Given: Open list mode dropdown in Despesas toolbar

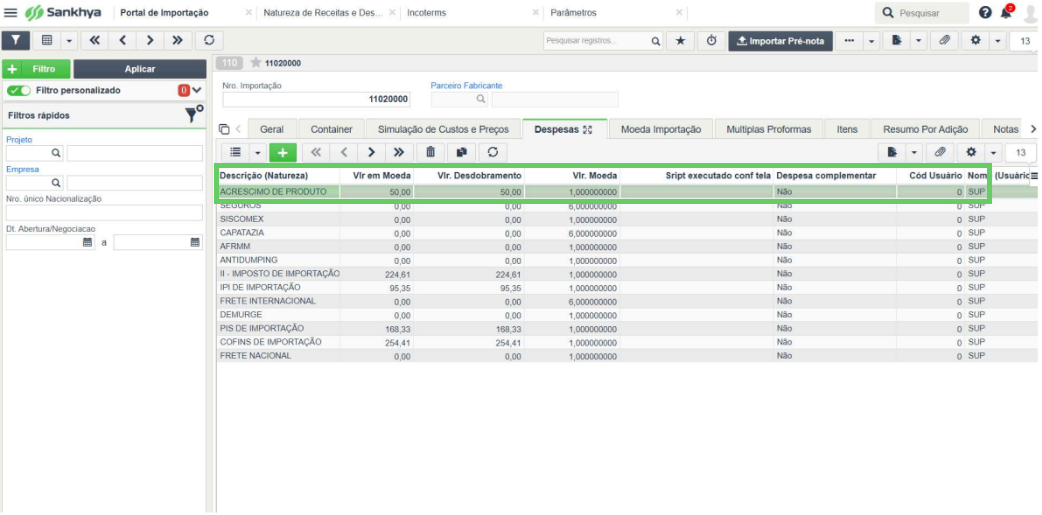Looking at the screenshot, I should tap(257, 152).
